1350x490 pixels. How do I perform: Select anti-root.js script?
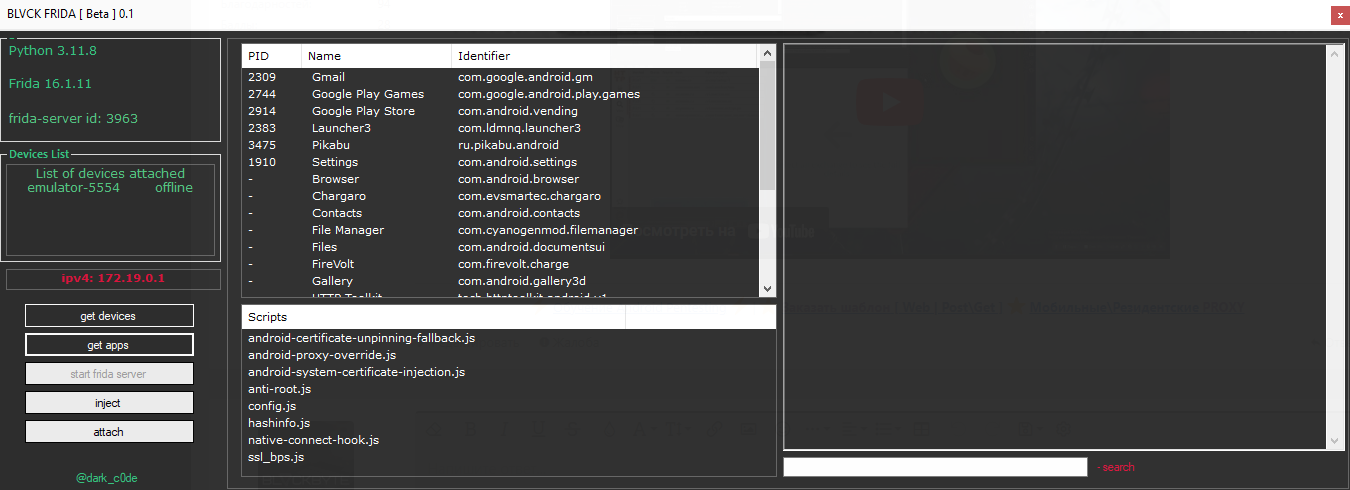[x=279, y=389]
